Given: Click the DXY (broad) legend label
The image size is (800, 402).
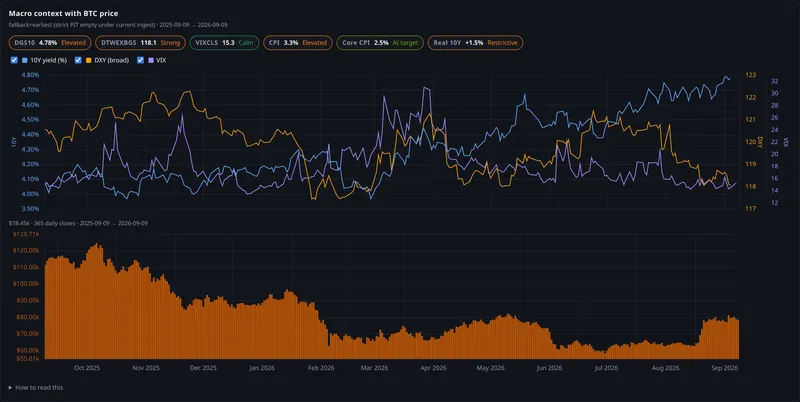Looking at the screenshot, I should click(x=112, y=60).
